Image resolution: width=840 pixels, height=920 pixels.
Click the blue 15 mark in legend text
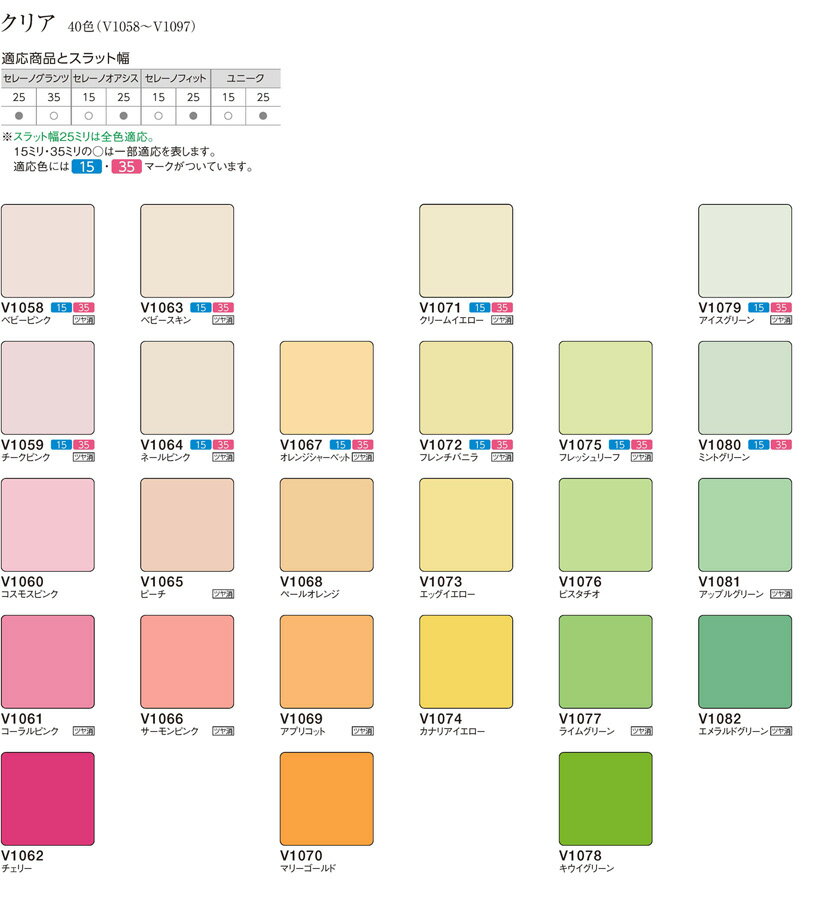[x=87, y=167]
